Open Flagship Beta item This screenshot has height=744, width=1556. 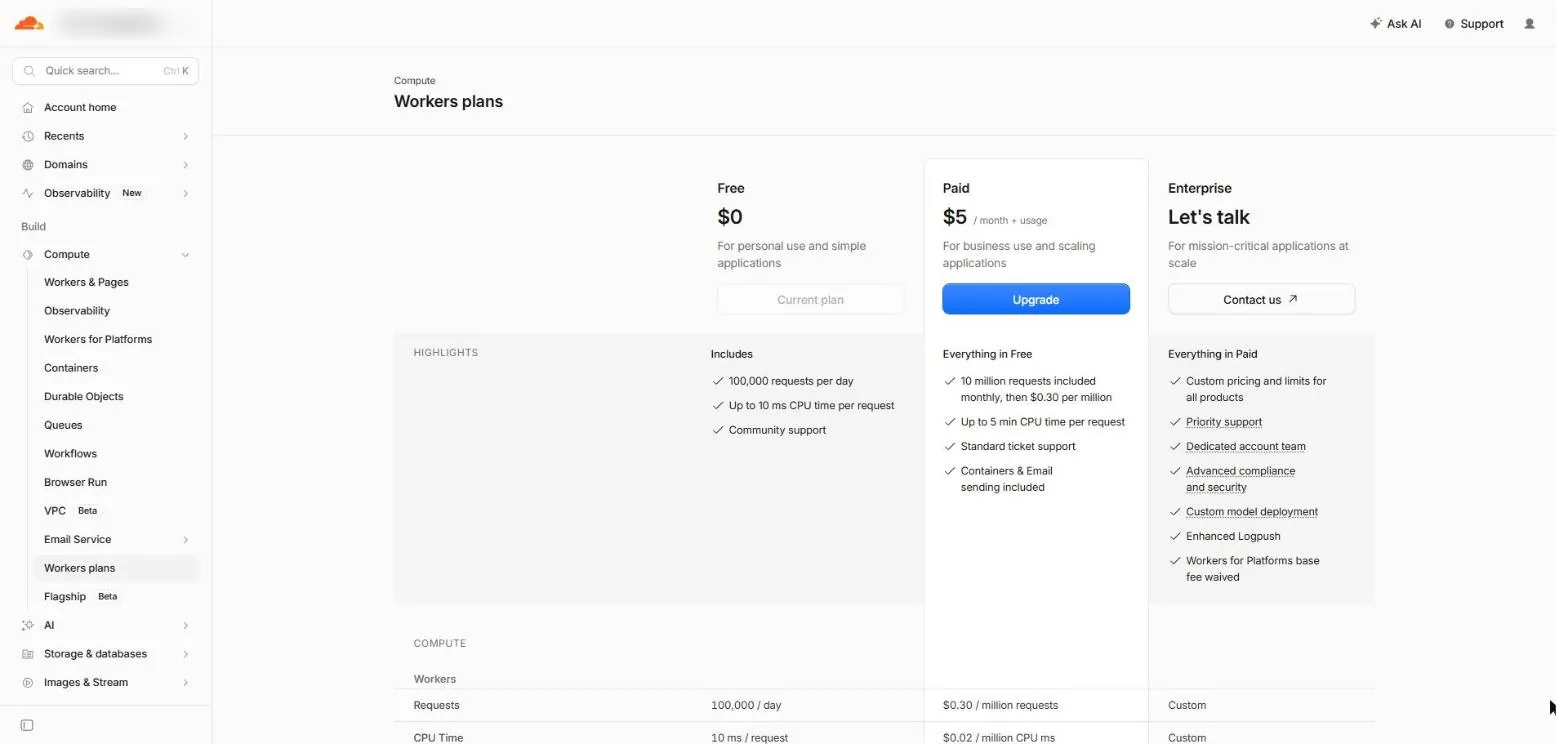(116, 596)
